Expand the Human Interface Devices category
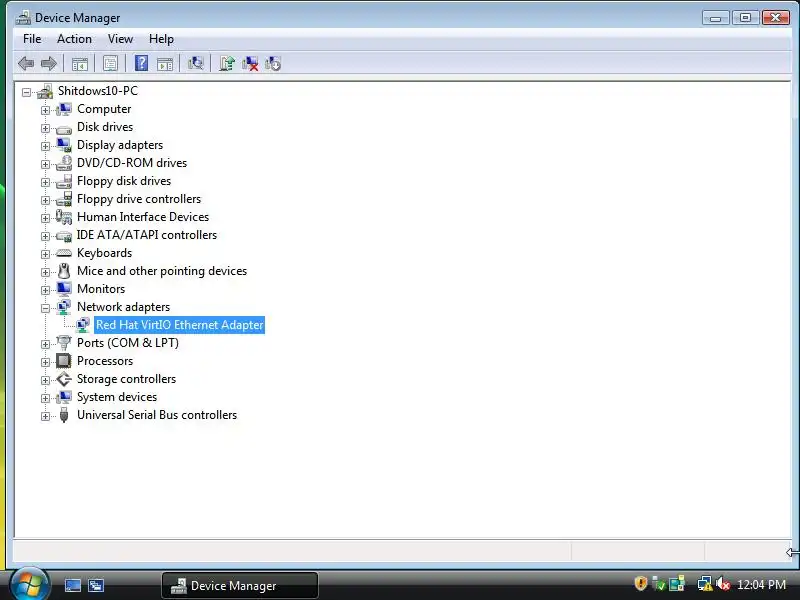This screenshot has width=800, height=600. tap(45, 218)
